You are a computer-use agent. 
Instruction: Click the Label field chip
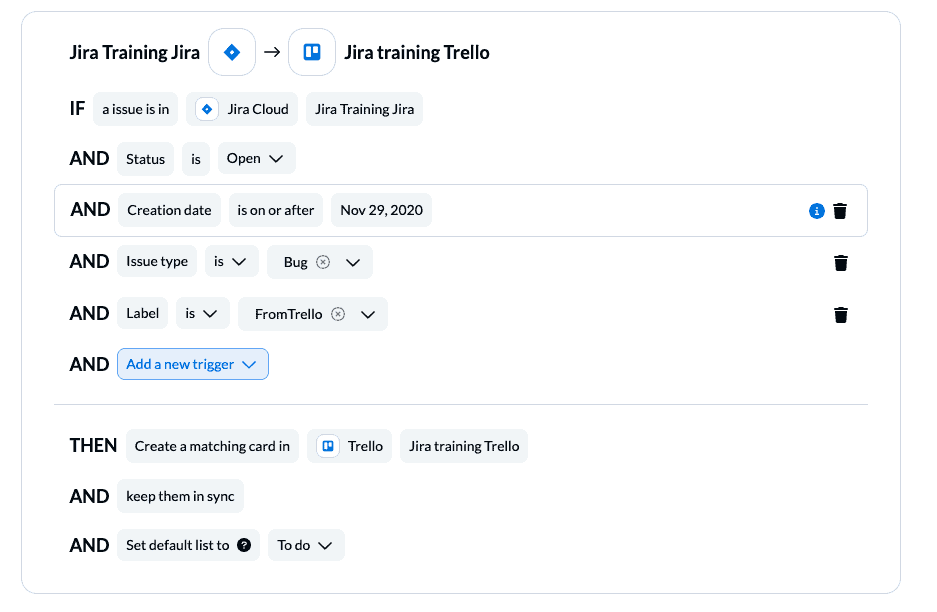click(142, 313)
